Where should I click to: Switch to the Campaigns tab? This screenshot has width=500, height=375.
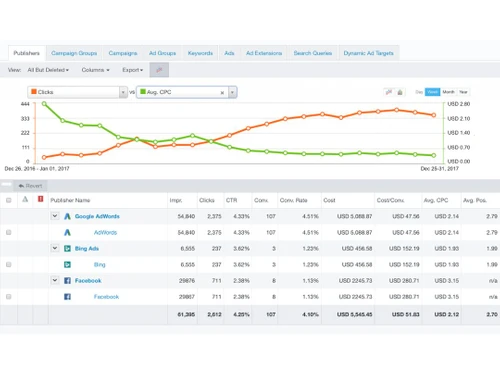tap(123, 53)
